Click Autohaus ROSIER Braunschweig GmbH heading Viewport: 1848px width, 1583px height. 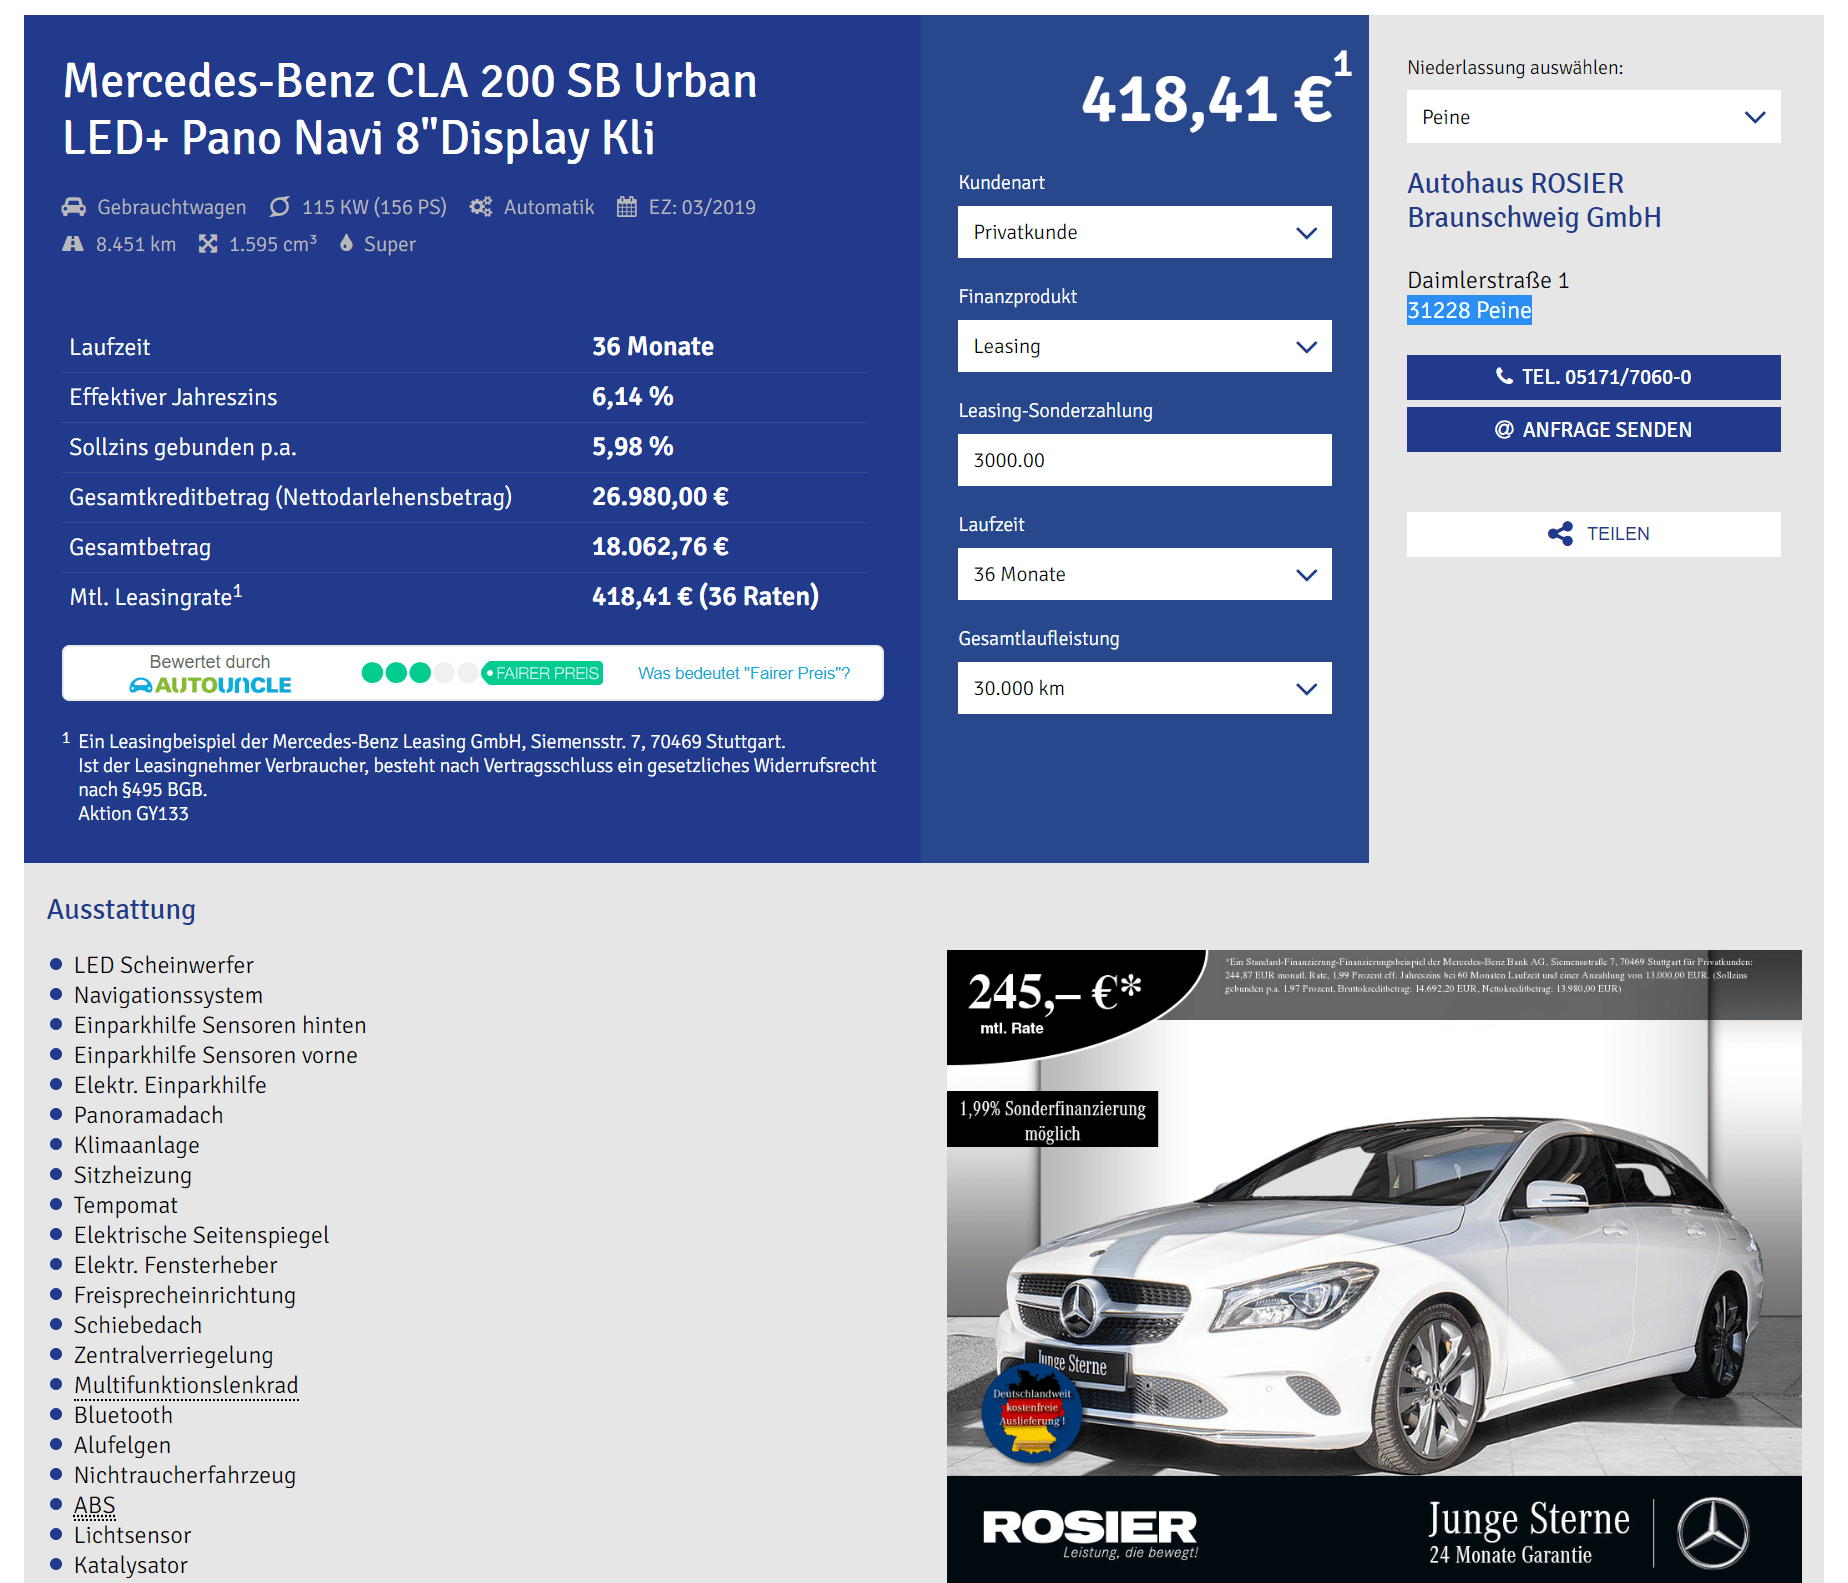[x=1534, y=200]
